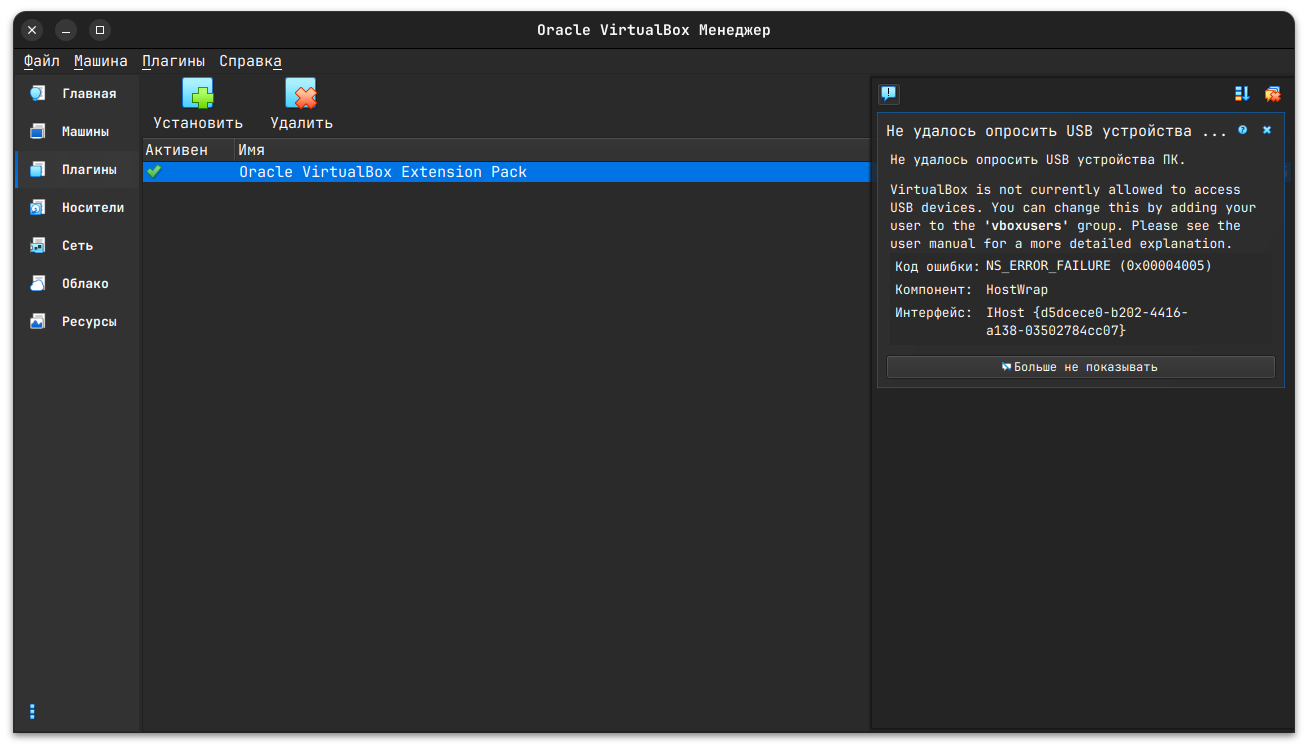Open help for the USB error notification
1308x749 pixels.
click(1242, 130)
